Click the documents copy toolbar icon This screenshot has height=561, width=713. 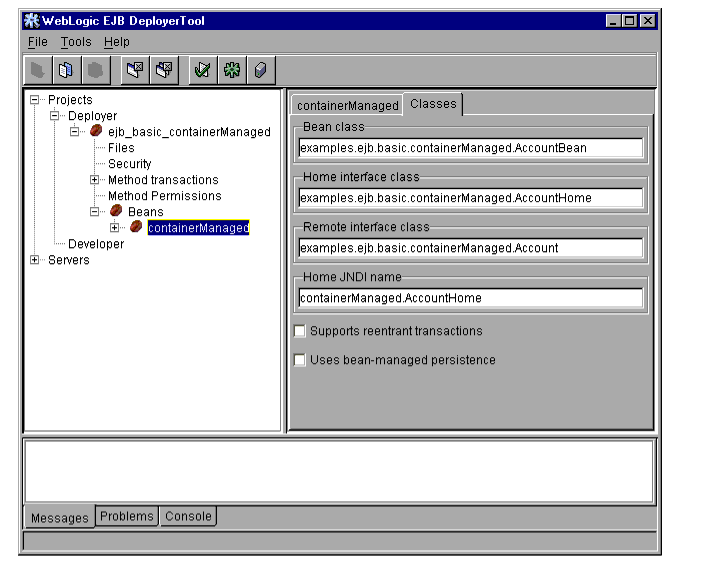click(x=66, y=70)
